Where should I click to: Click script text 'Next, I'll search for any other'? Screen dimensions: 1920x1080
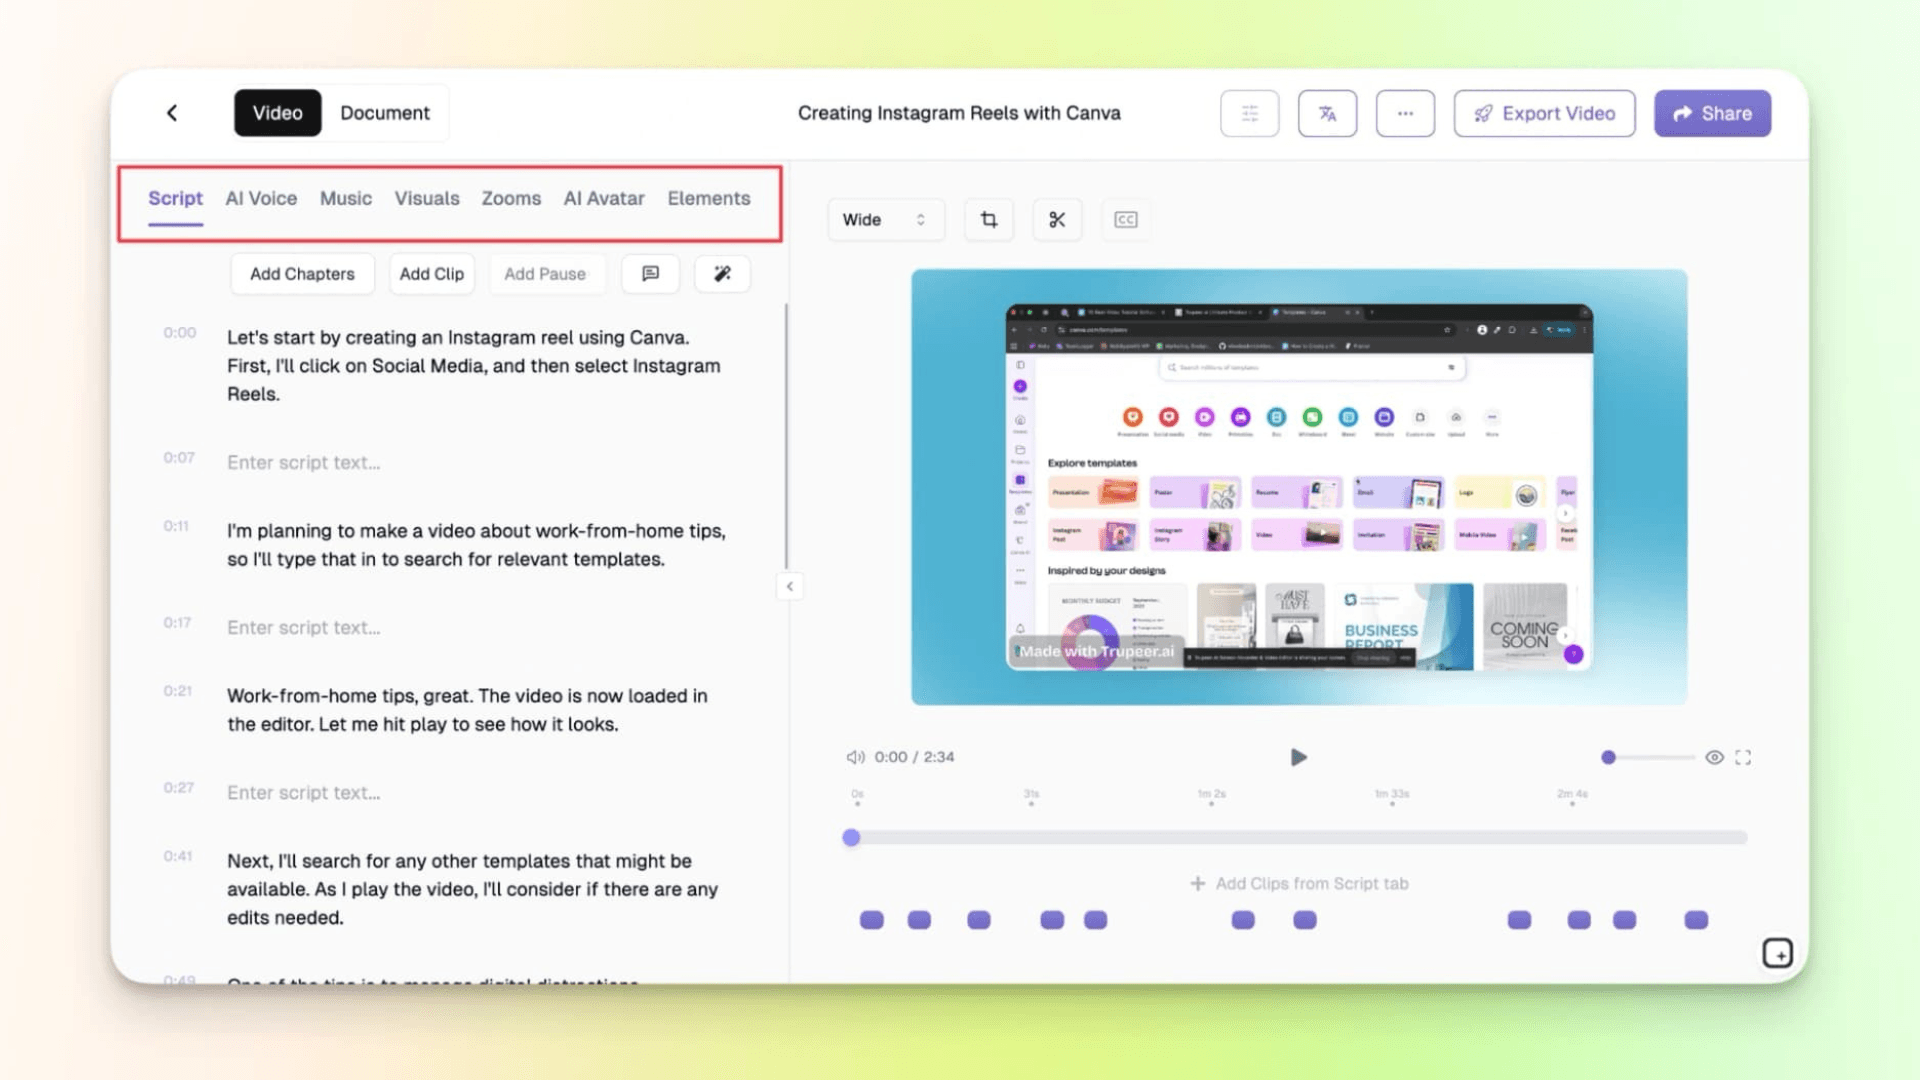[x=472, y=889]
